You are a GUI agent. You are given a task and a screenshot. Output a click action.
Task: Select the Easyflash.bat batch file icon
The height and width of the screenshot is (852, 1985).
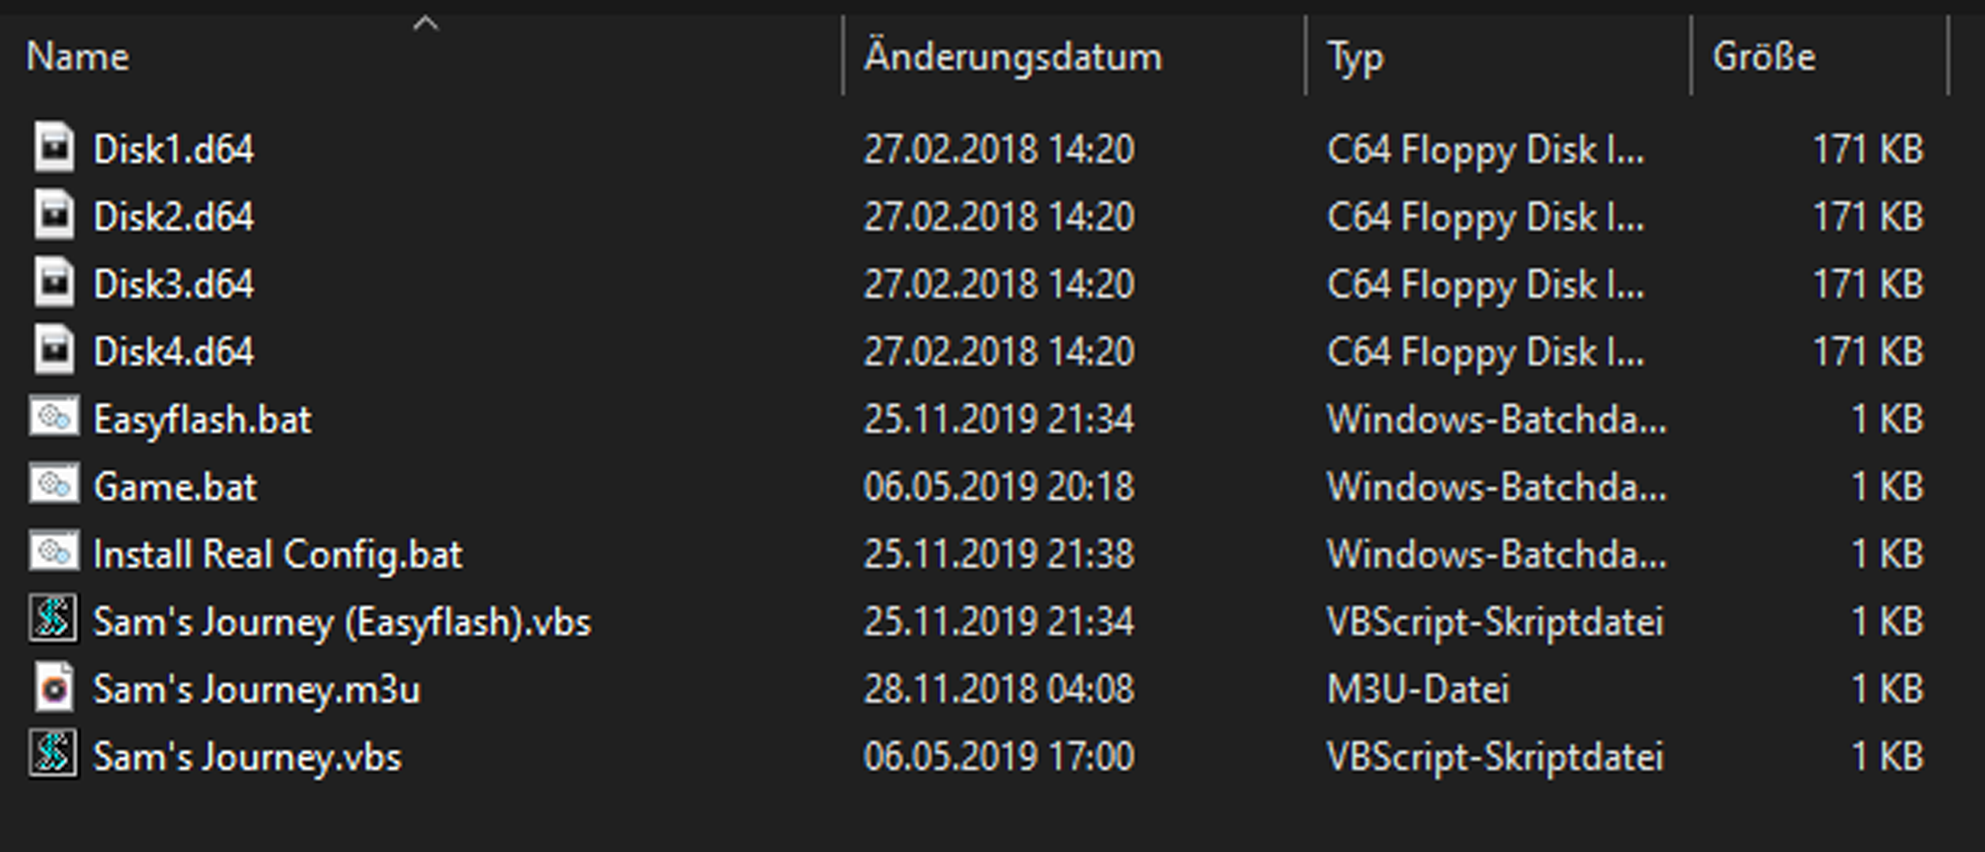pos(54,417)
